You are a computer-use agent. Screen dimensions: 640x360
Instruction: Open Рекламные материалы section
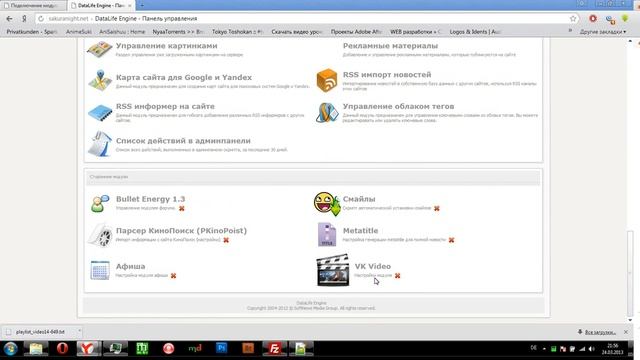[x=390, y=46]
